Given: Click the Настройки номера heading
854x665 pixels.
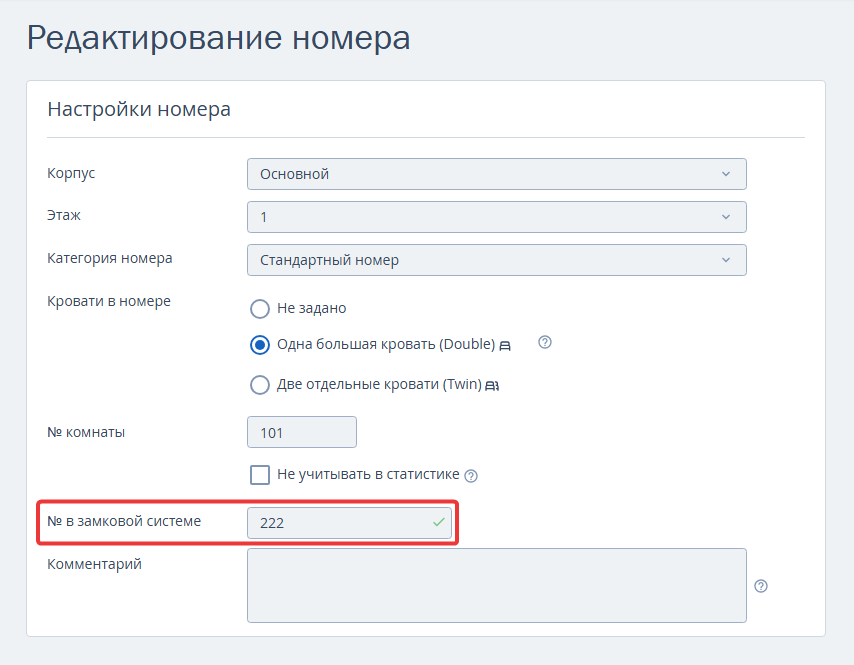Looking at the screenshot, I should pyautogui.click(x=139, y=109).
